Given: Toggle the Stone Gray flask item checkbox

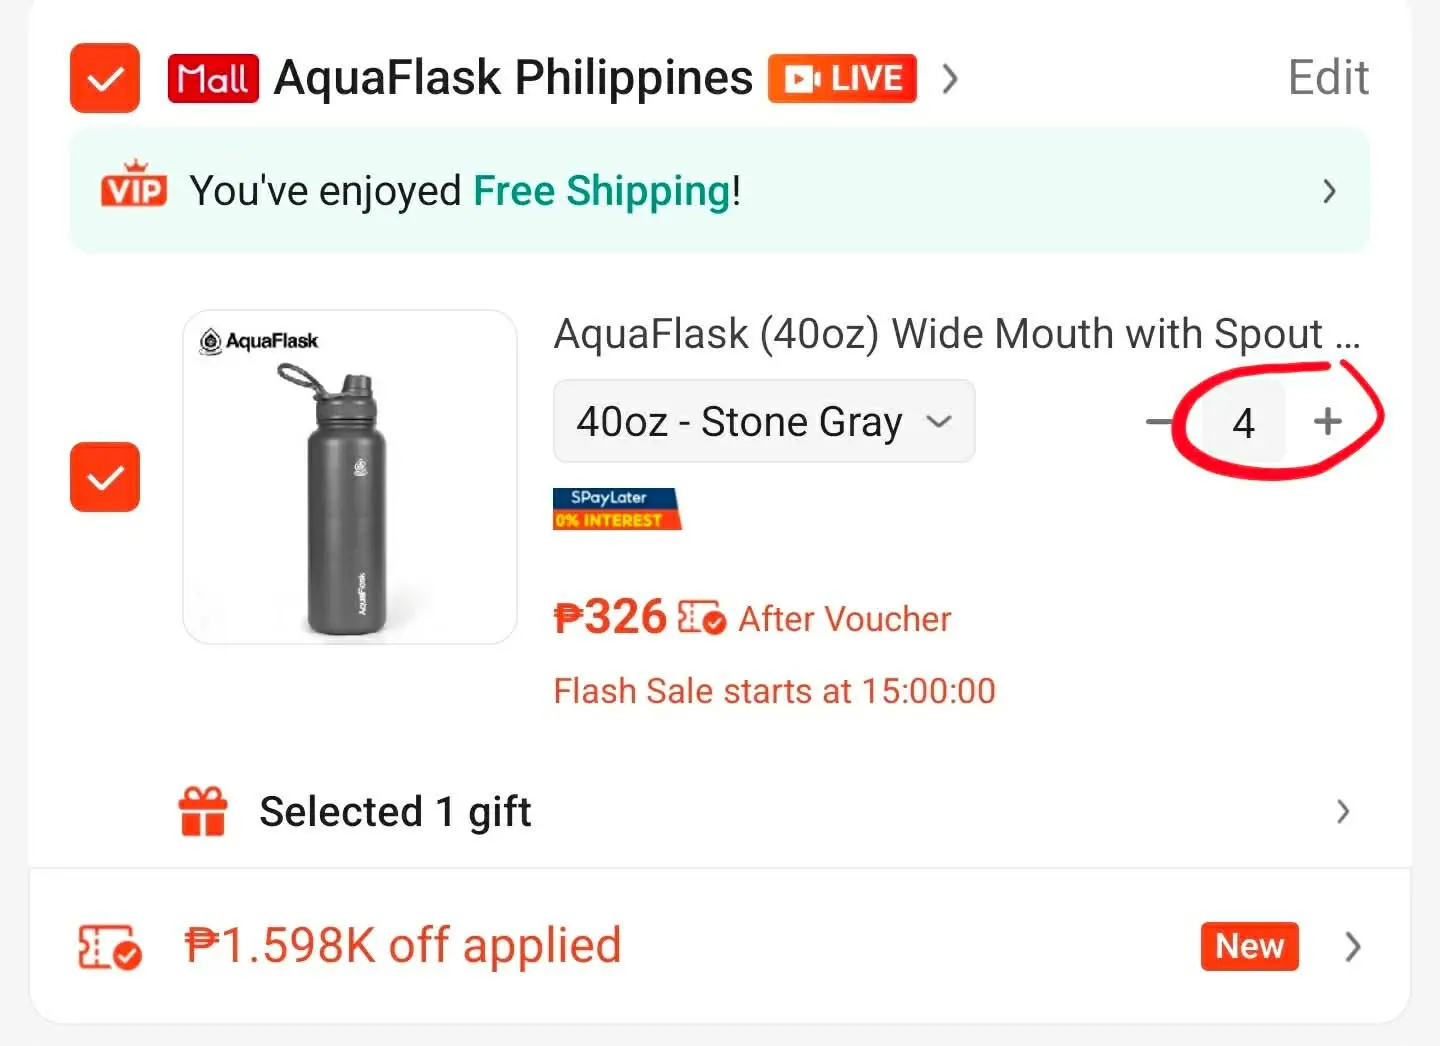Looking at the screenshot, I should (x=105, y=477).
